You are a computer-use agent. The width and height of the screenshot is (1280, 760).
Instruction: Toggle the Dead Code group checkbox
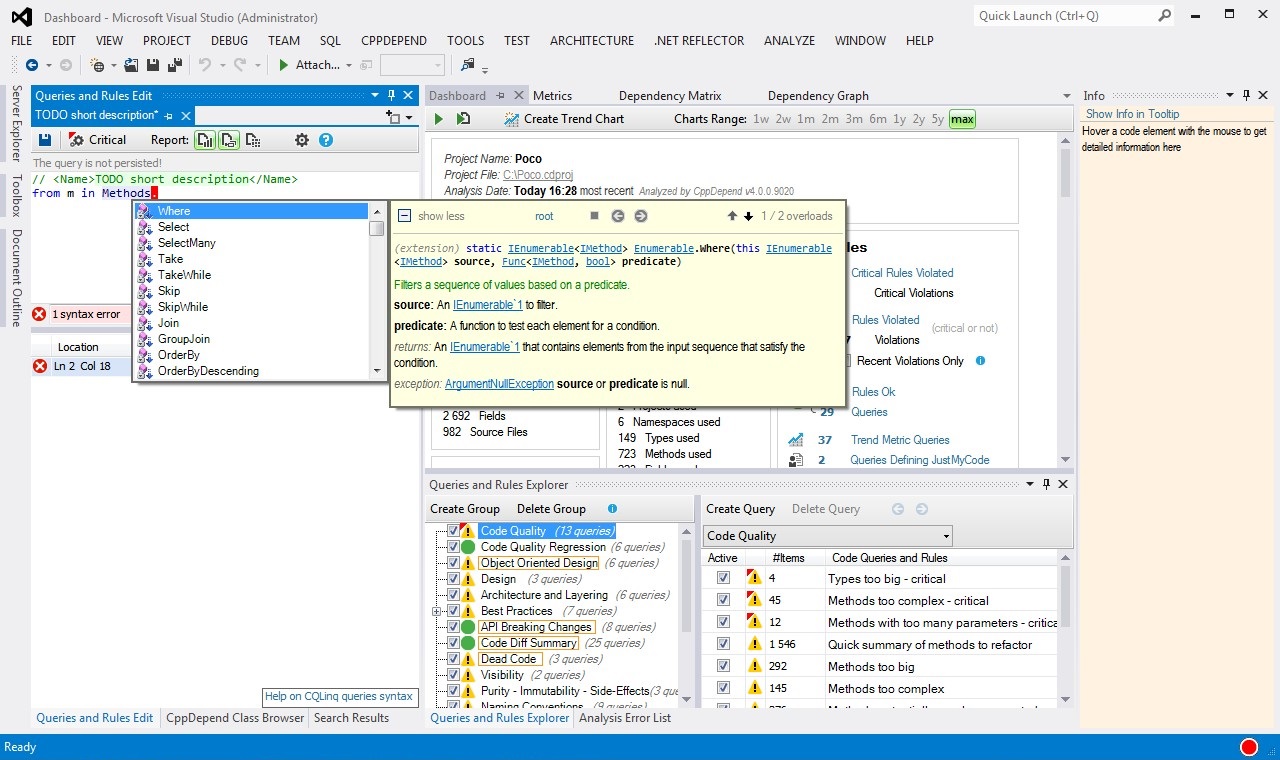tap(454, 659)
